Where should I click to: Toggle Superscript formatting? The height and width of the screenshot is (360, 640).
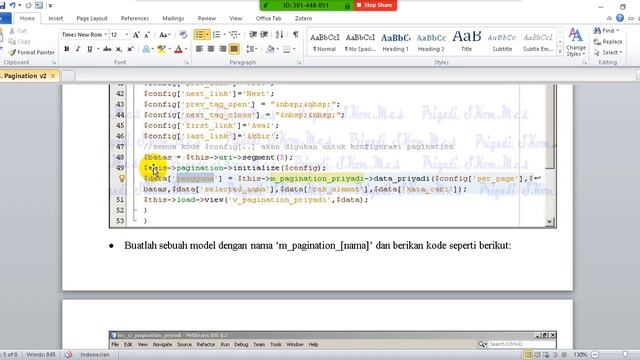point(131,49)
